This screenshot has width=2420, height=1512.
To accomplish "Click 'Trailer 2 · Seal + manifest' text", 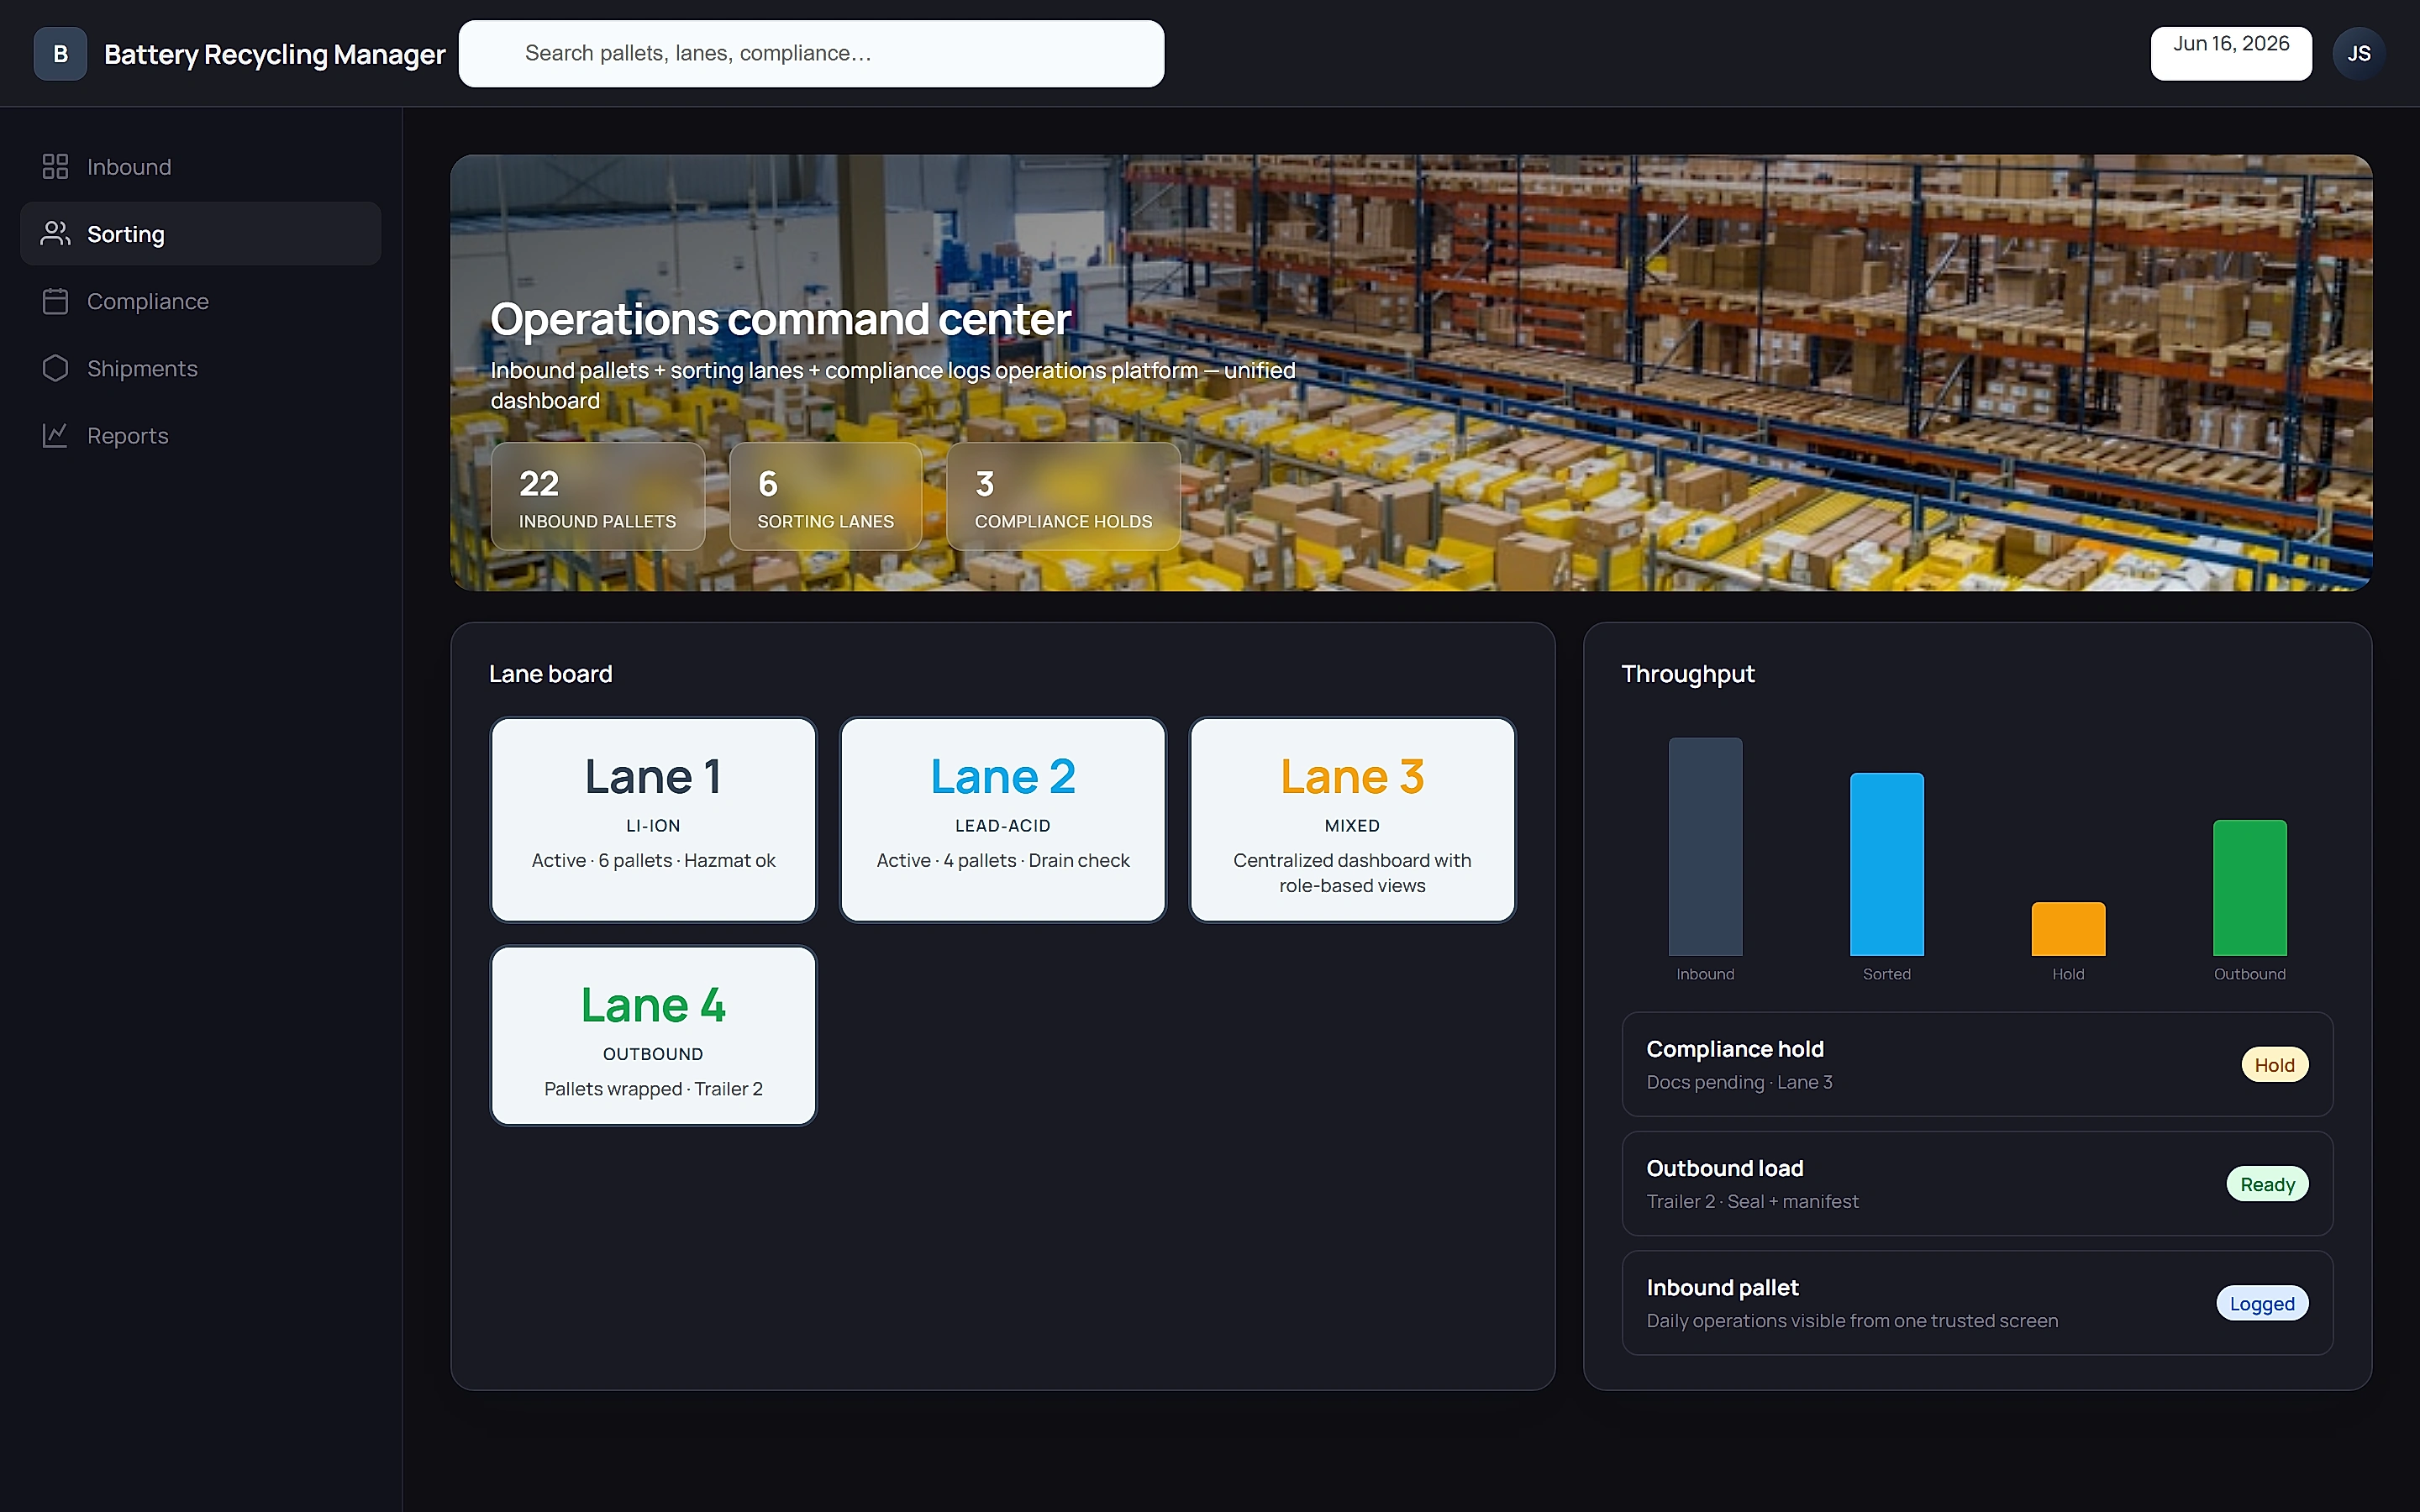I will [1752, 1201].
